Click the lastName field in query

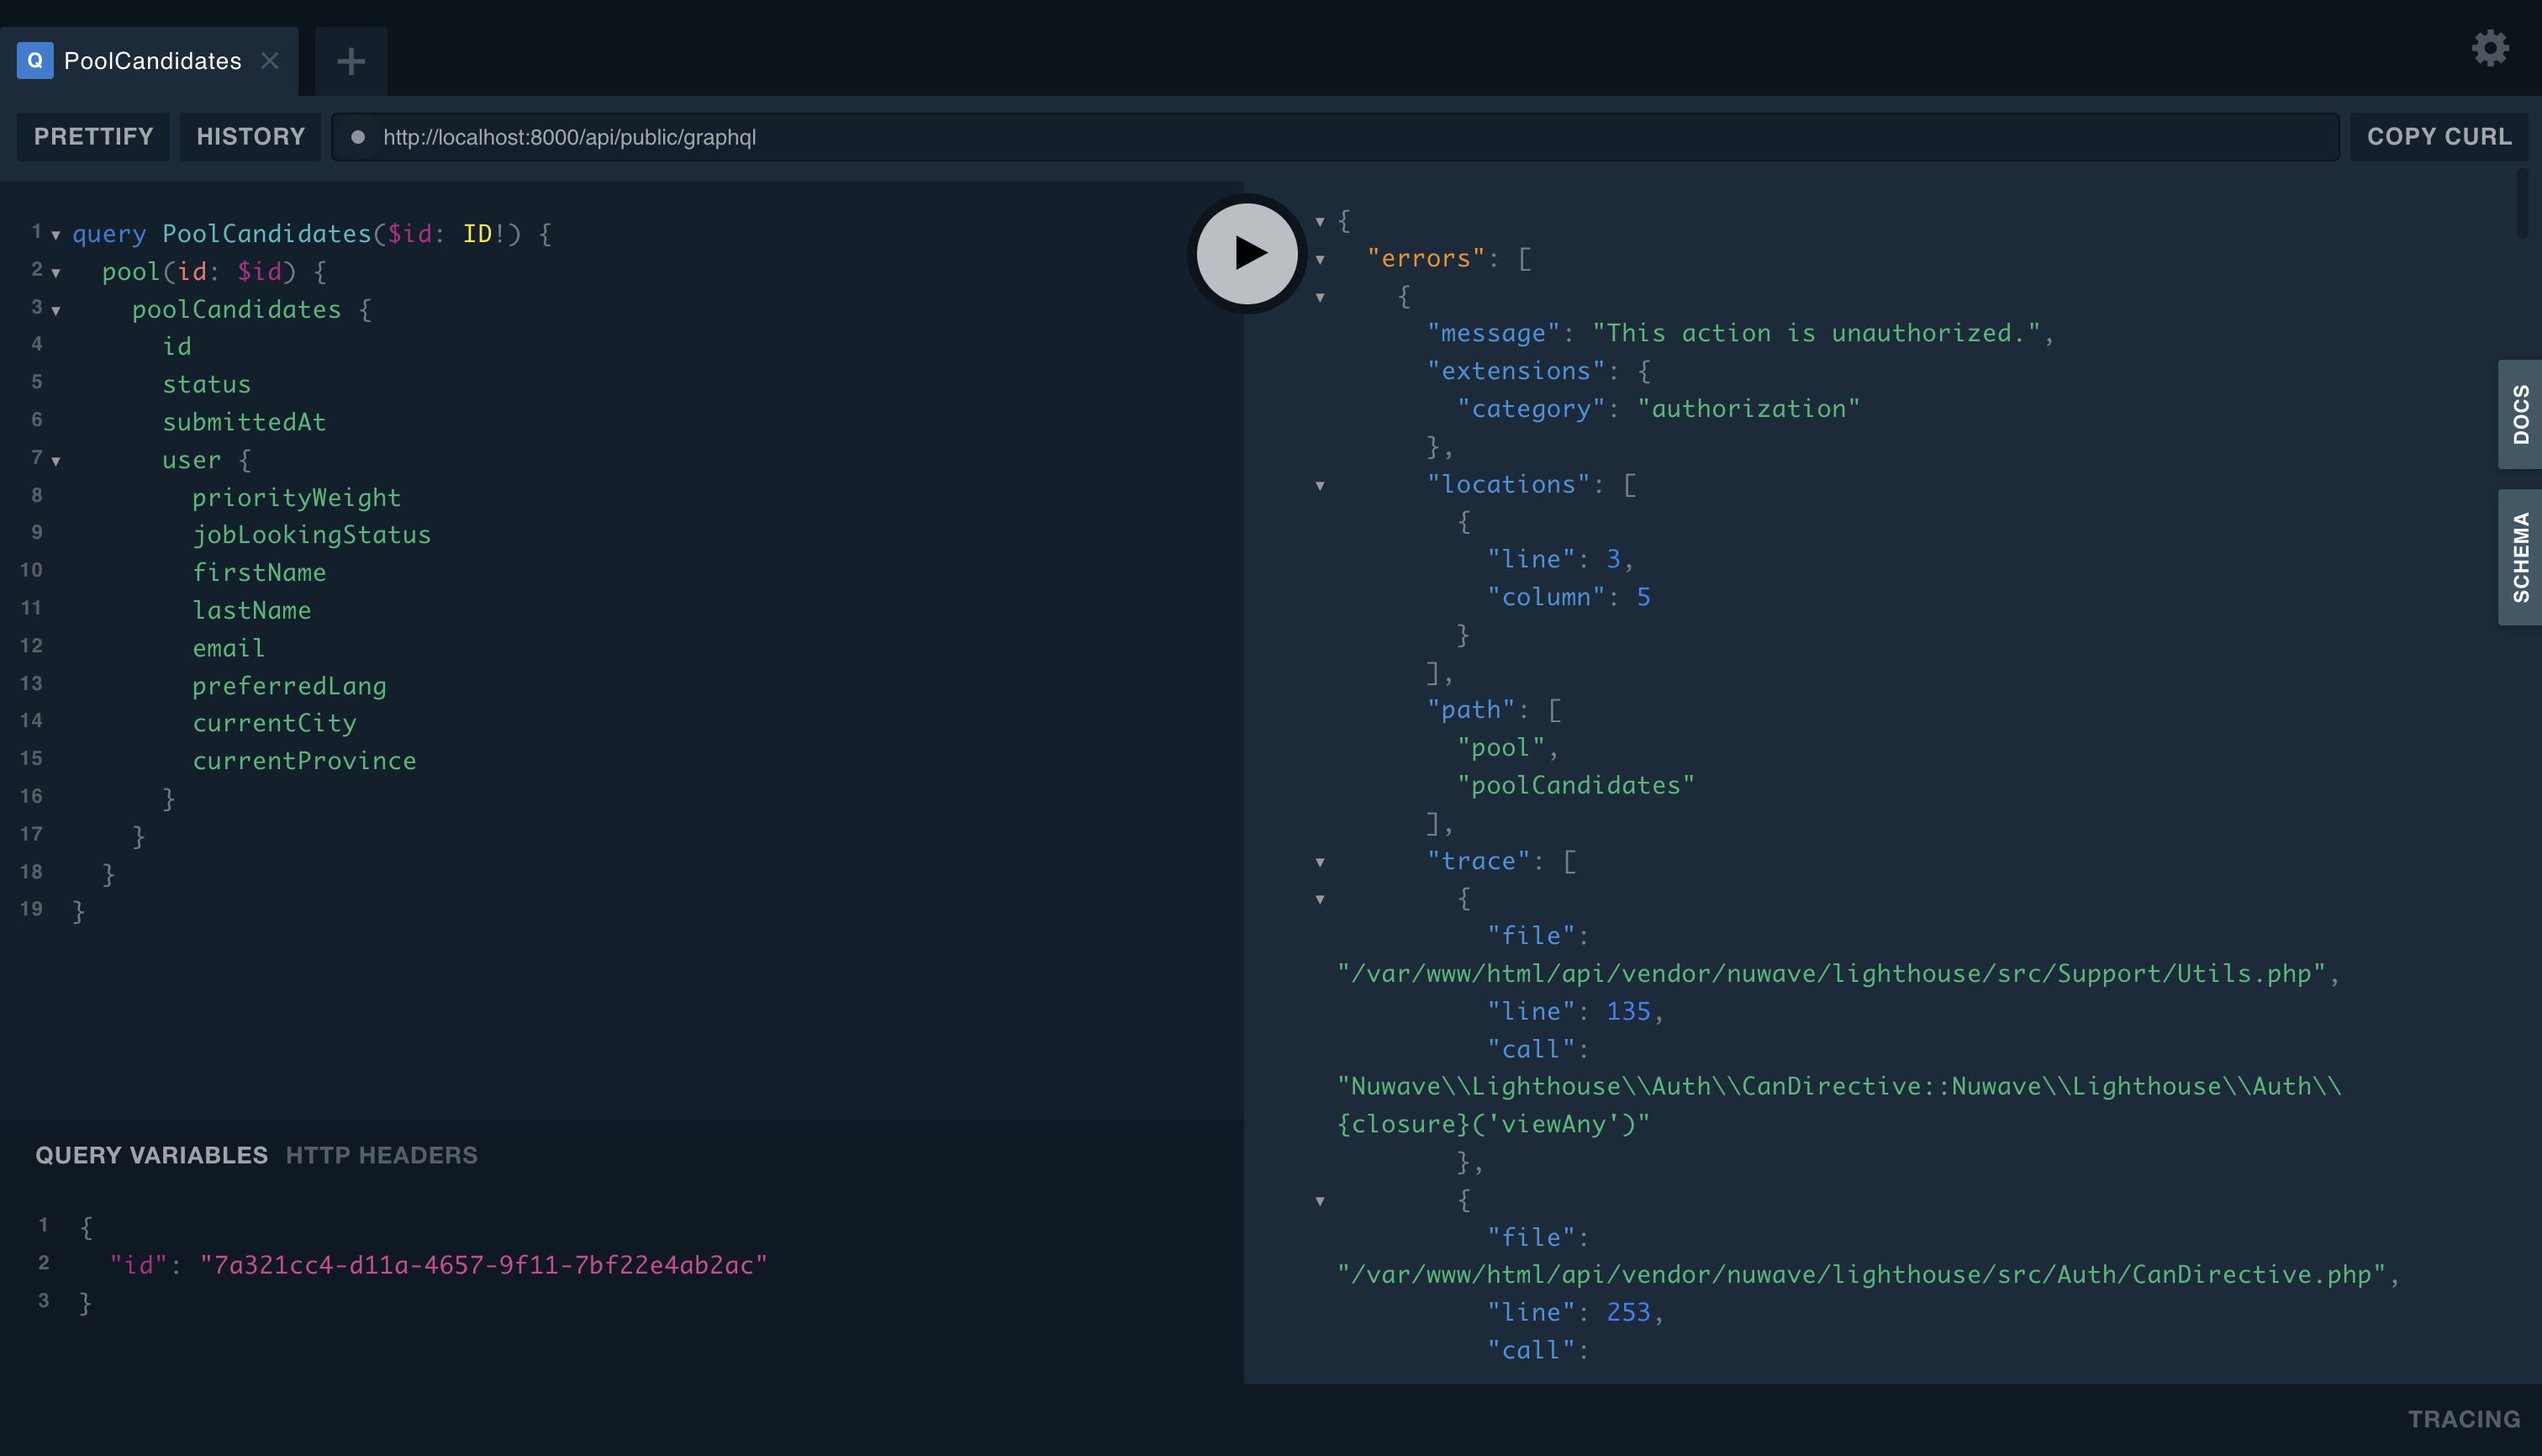(251, 610)
